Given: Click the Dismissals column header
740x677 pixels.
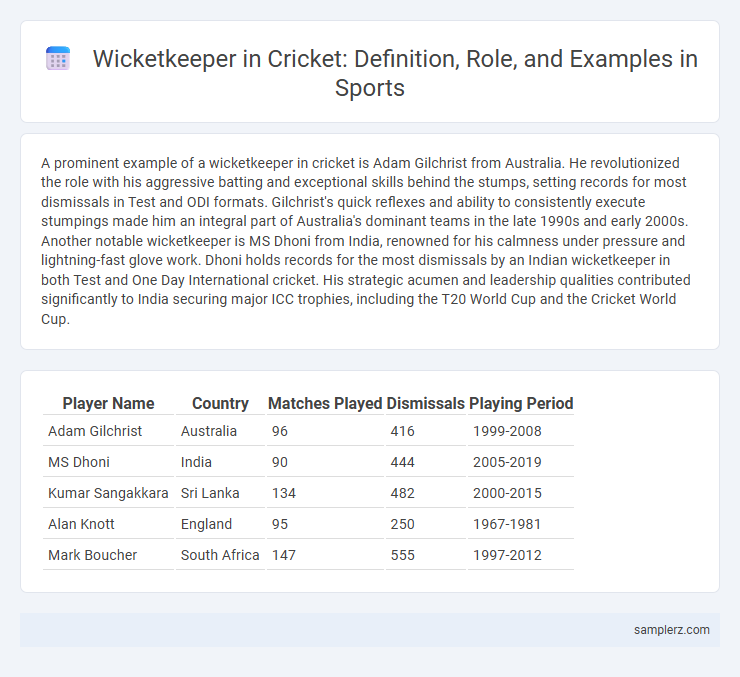Looking at the screenshot, I should [426, 403].
